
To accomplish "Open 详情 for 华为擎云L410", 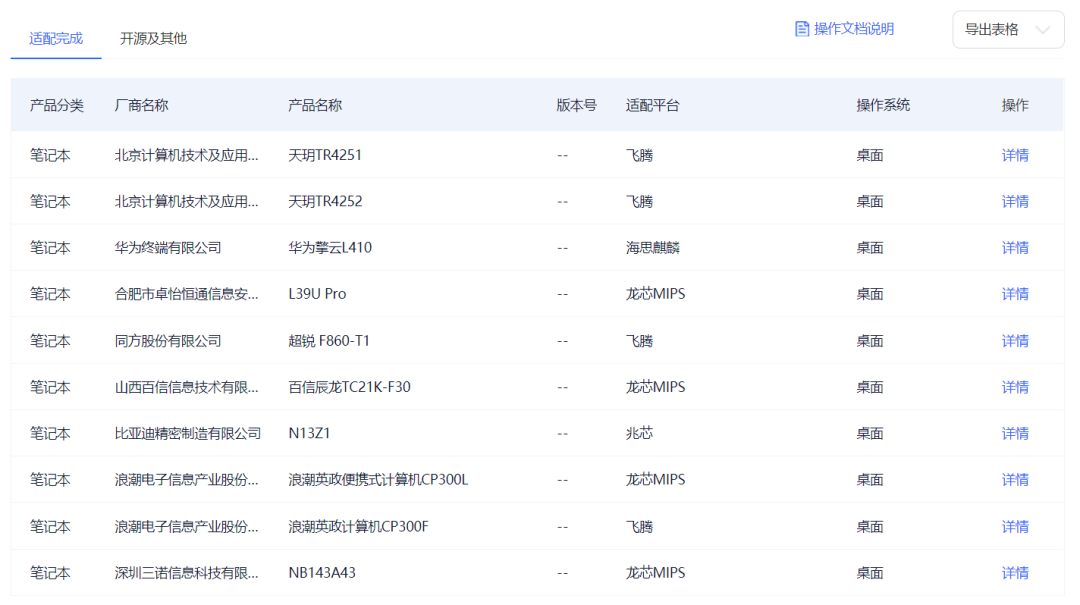I will pos(1015,247).
